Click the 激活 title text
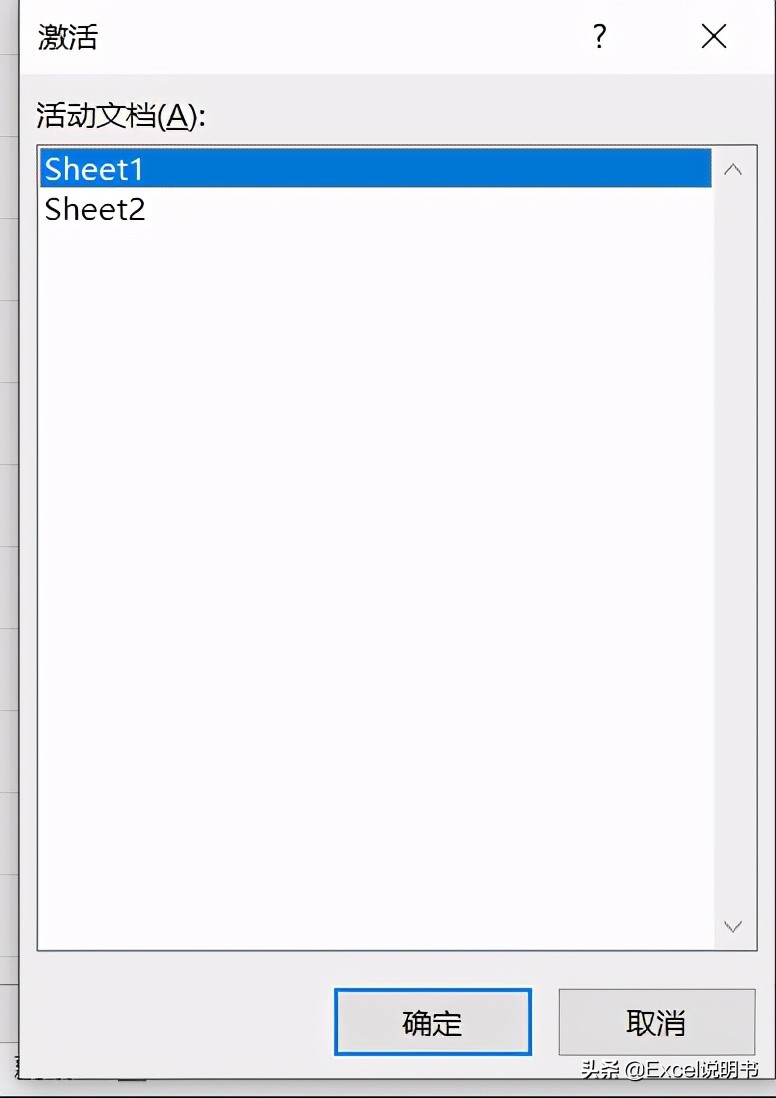 pos(68,38)
